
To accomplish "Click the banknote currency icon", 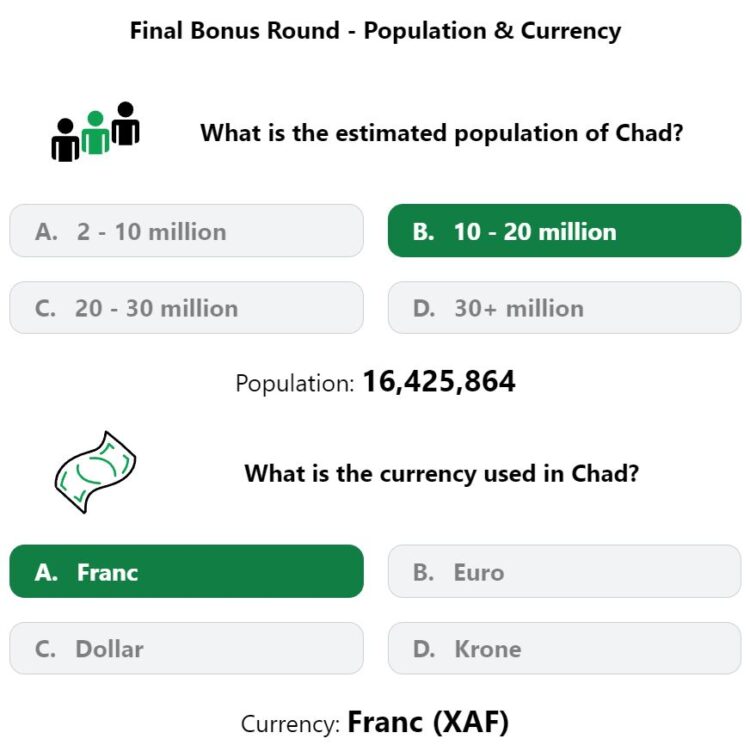I will (x=95, y=472).
